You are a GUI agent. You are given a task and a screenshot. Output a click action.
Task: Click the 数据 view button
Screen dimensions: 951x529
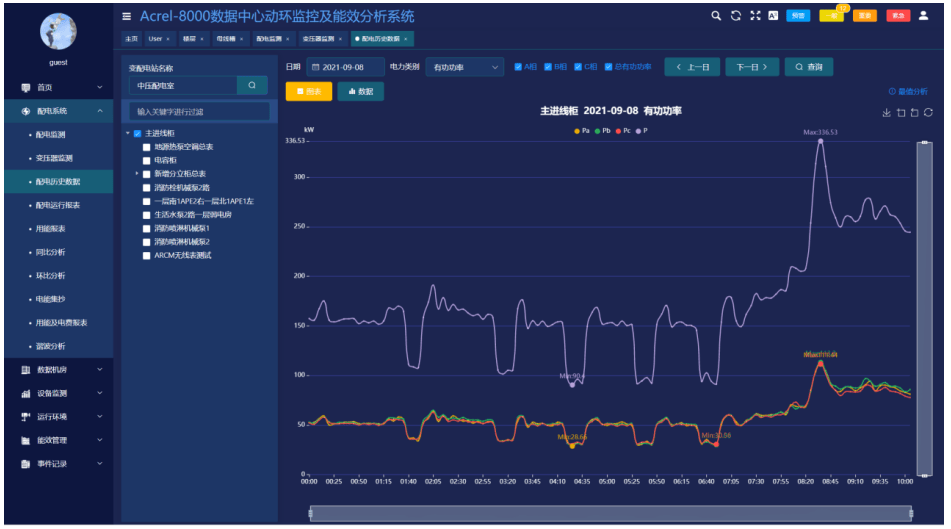click(x=360, y=91)
